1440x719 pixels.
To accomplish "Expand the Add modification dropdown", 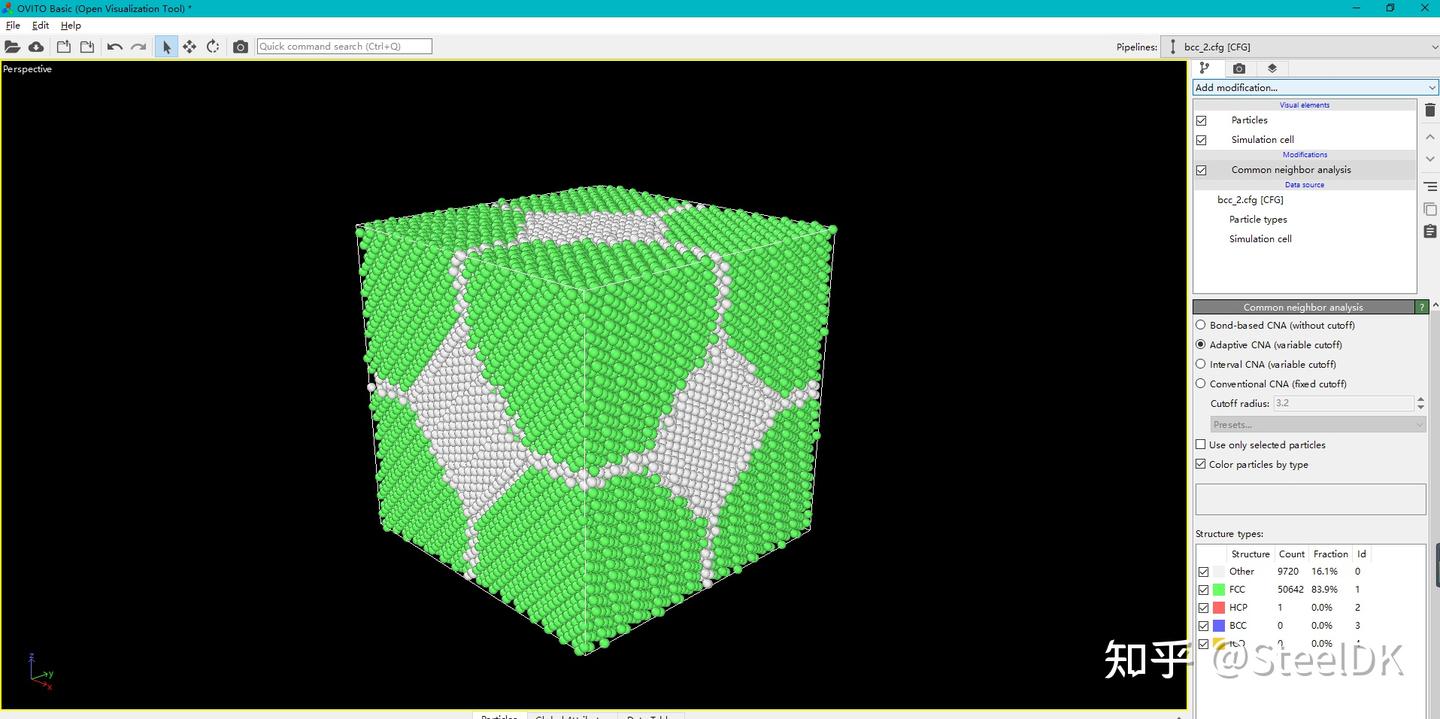I will (x=1315, y=87).
